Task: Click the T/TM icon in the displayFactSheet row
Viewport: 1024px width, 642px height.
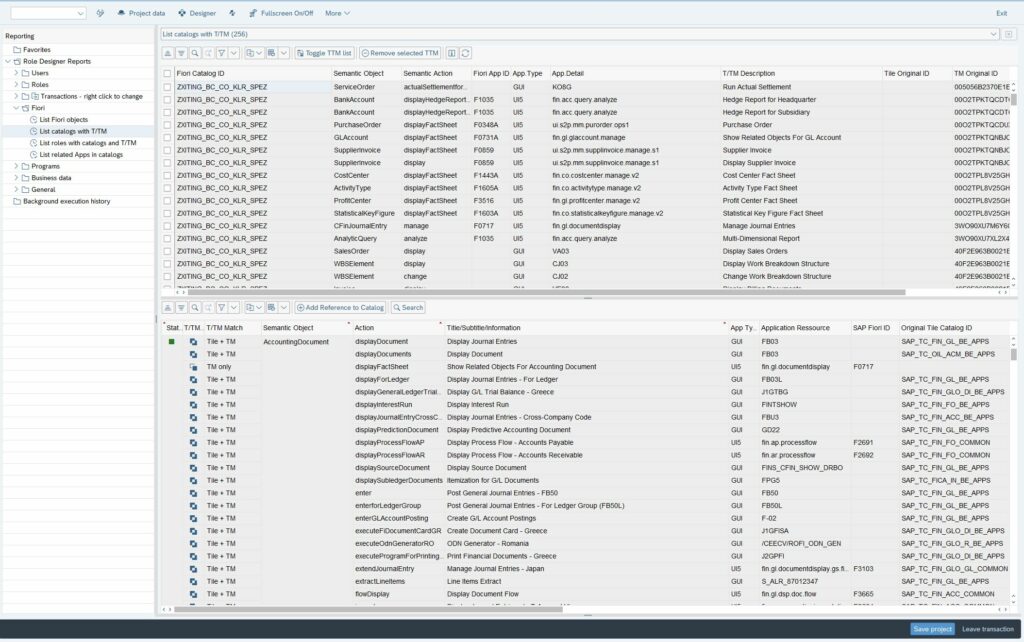Action: point(193,367)
